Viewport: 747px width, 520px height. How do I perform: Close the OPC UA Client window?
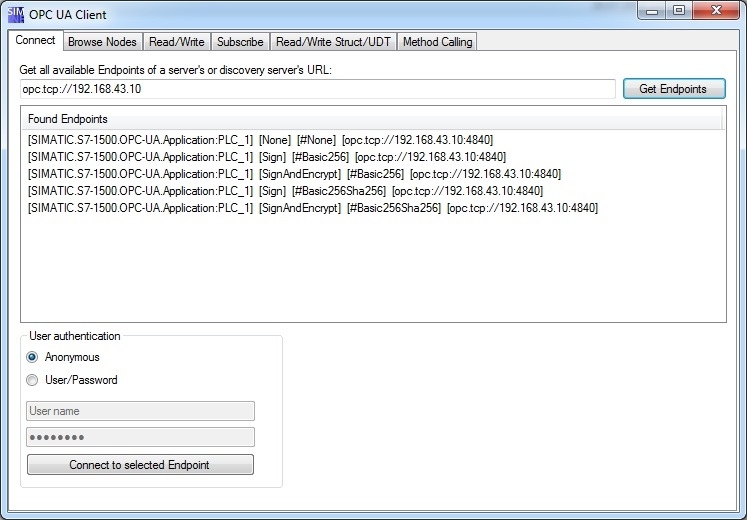coord(716,11)
